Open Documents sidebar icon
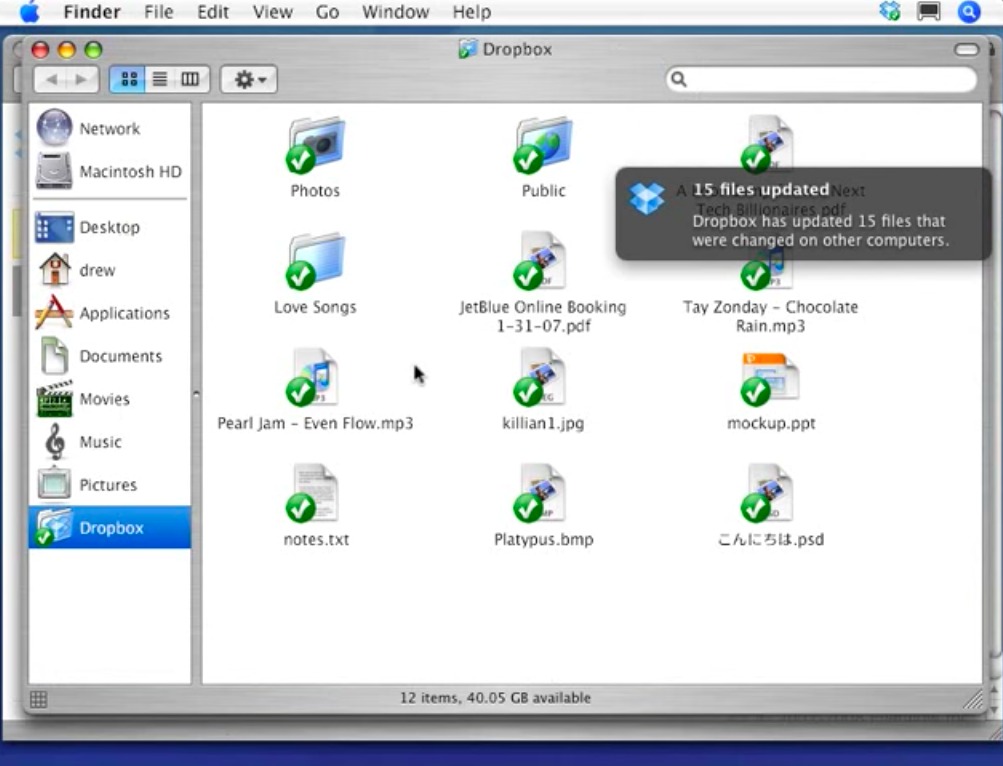1003x766 pixels. click(x=54, y=355)
